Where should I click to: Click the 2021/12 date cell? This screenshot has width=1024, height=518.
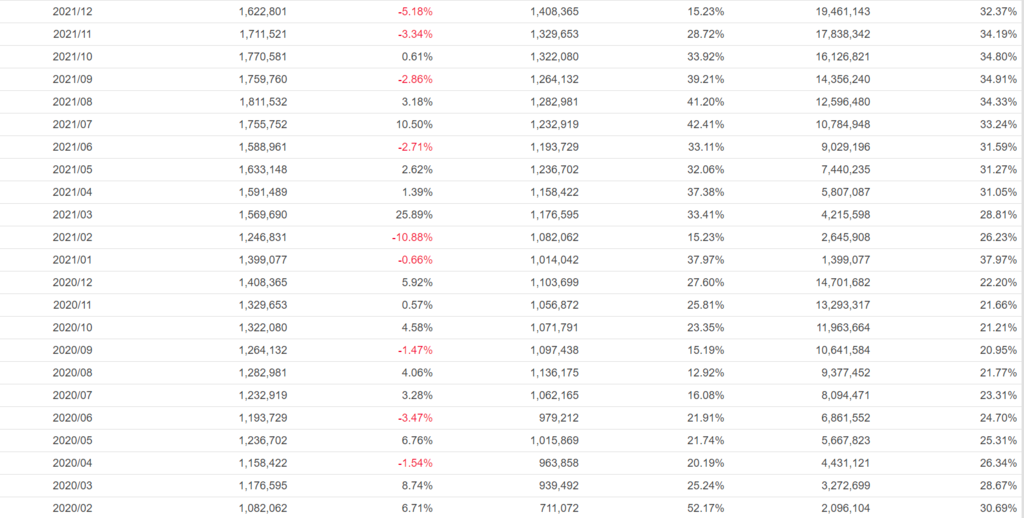coord(72,11)
